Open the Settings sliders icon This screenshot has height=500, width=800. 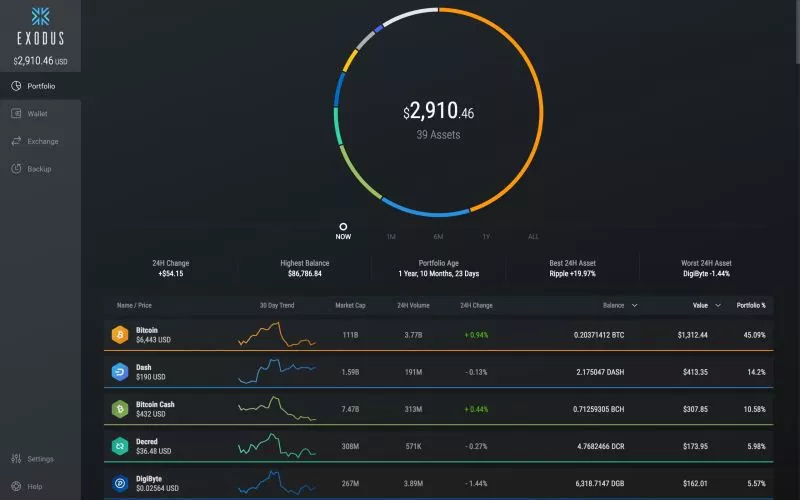click(x=16, y=458)
